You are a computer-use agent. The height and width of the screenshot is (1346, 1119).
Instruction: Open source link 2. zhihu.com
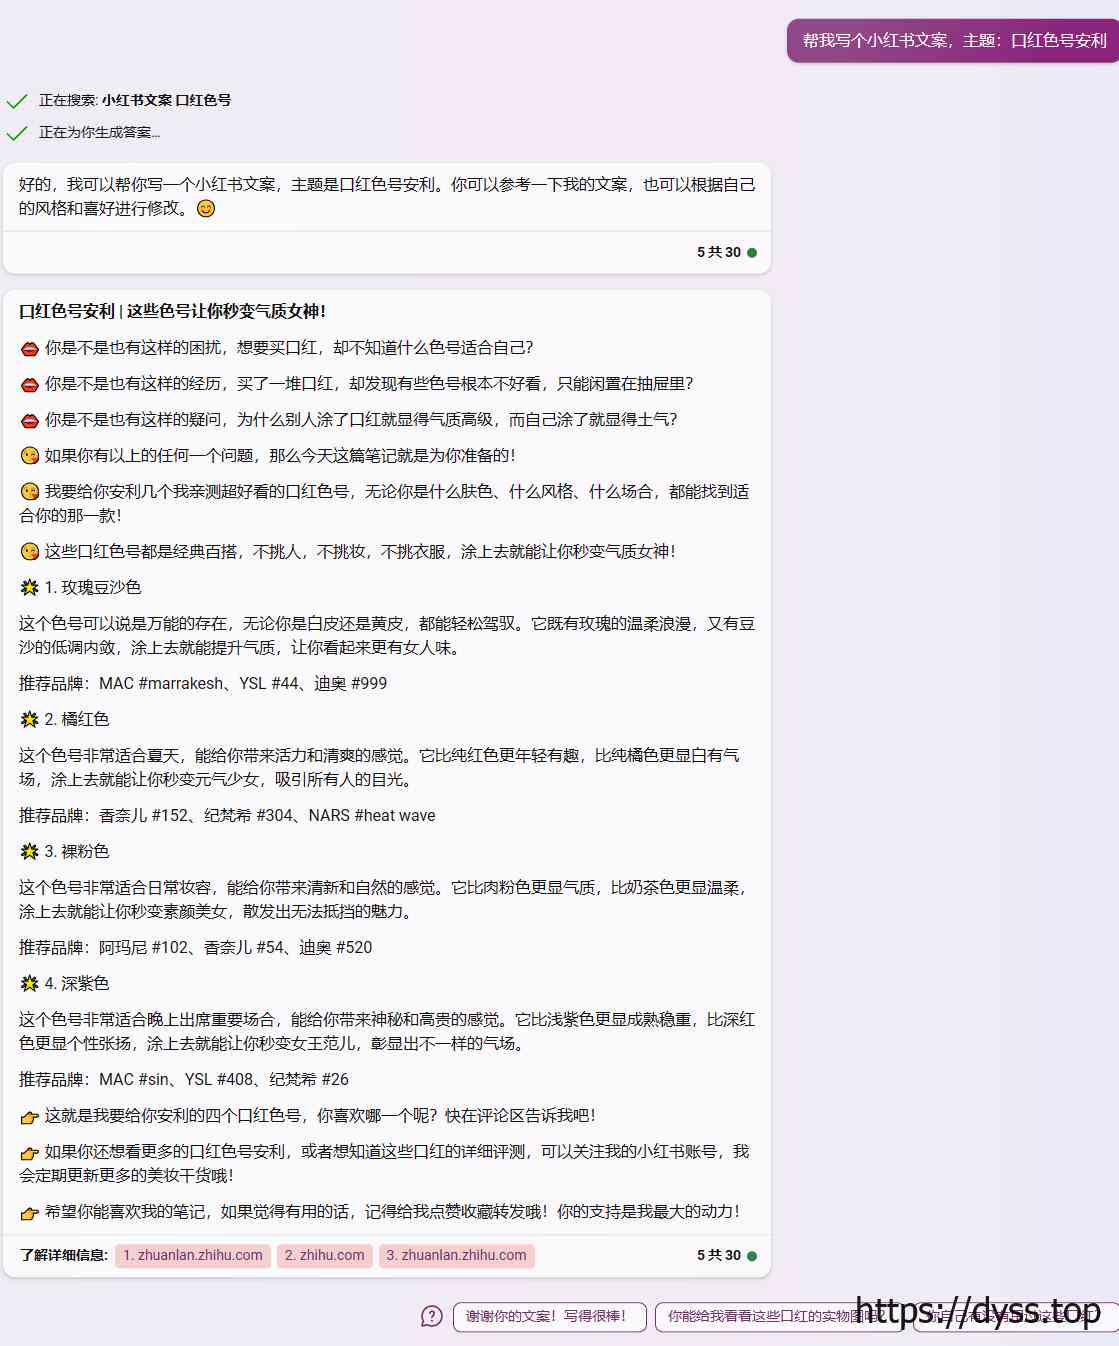tap(325, 1255)
